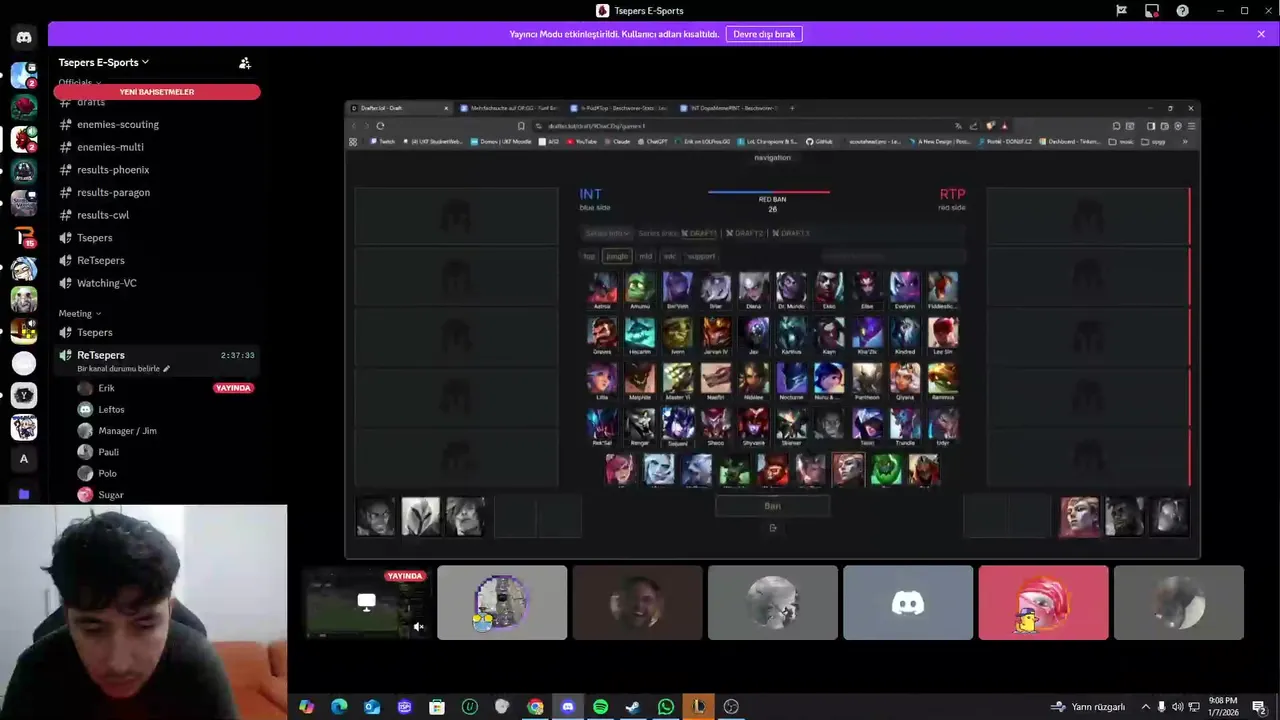Select the pink participant tile with duck avatar

(x=1043, y=603)
